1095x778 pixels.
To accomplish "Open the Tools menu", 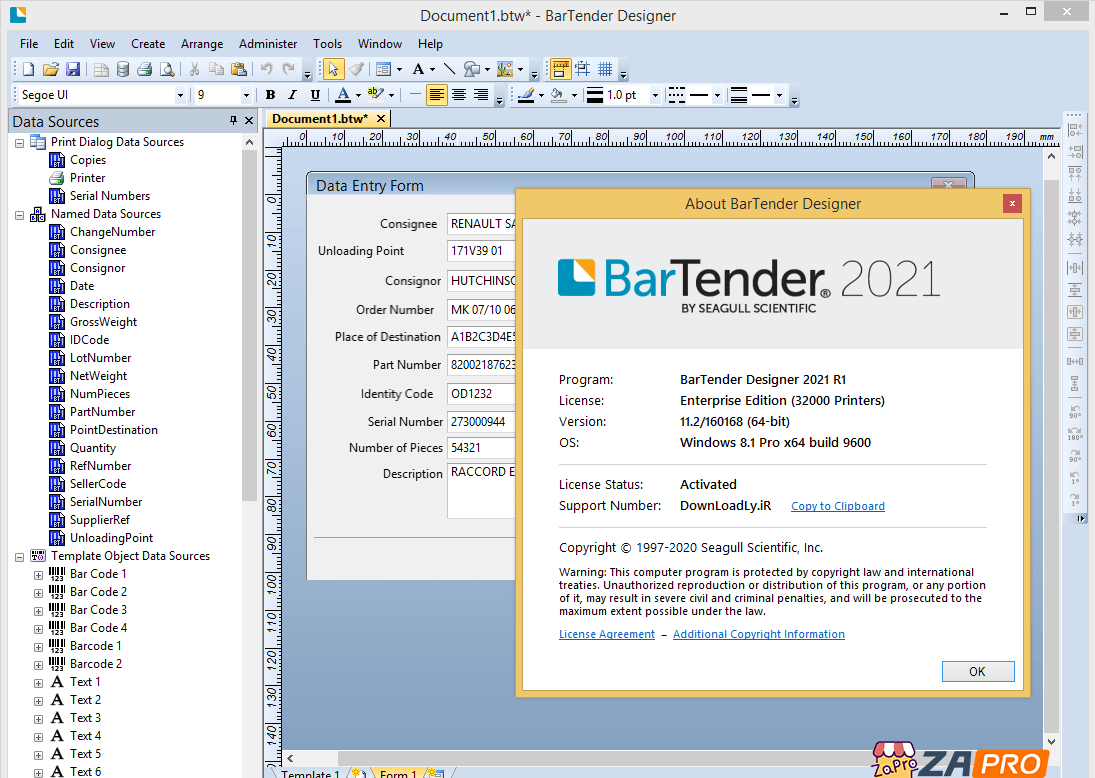I will (x=328, y=43).
